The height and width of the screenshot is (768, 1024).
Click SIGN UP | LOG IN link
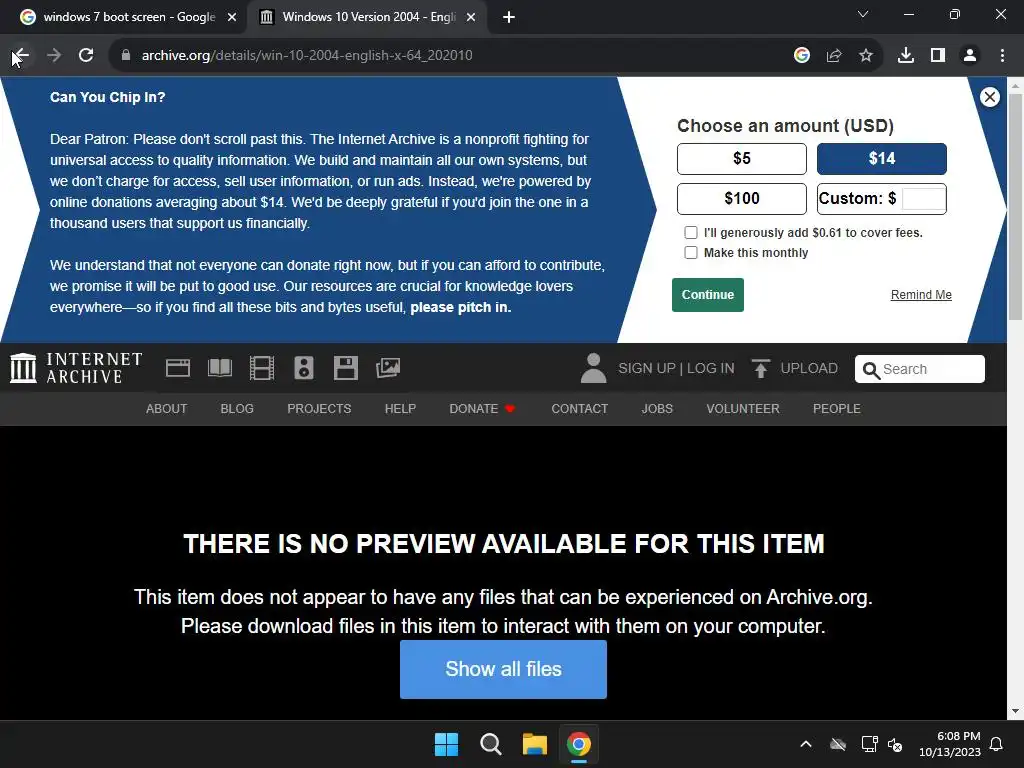pos(676,368)
